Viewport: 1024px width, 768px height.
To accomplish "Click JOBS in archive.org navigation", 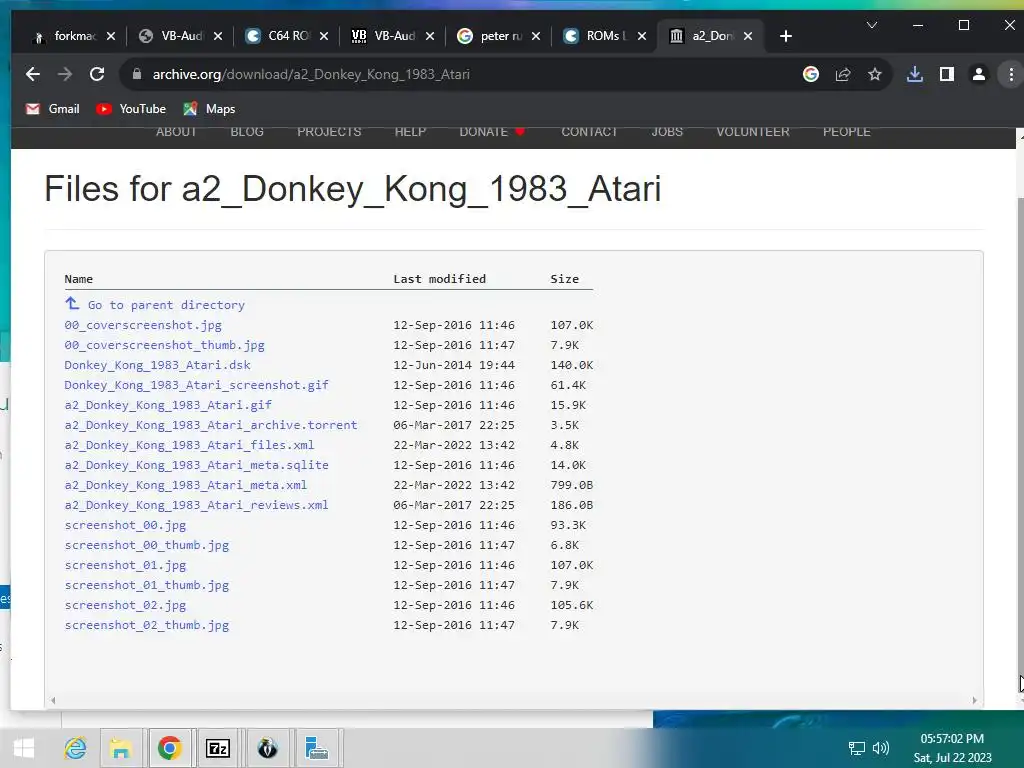I will [x=667, y=132].
